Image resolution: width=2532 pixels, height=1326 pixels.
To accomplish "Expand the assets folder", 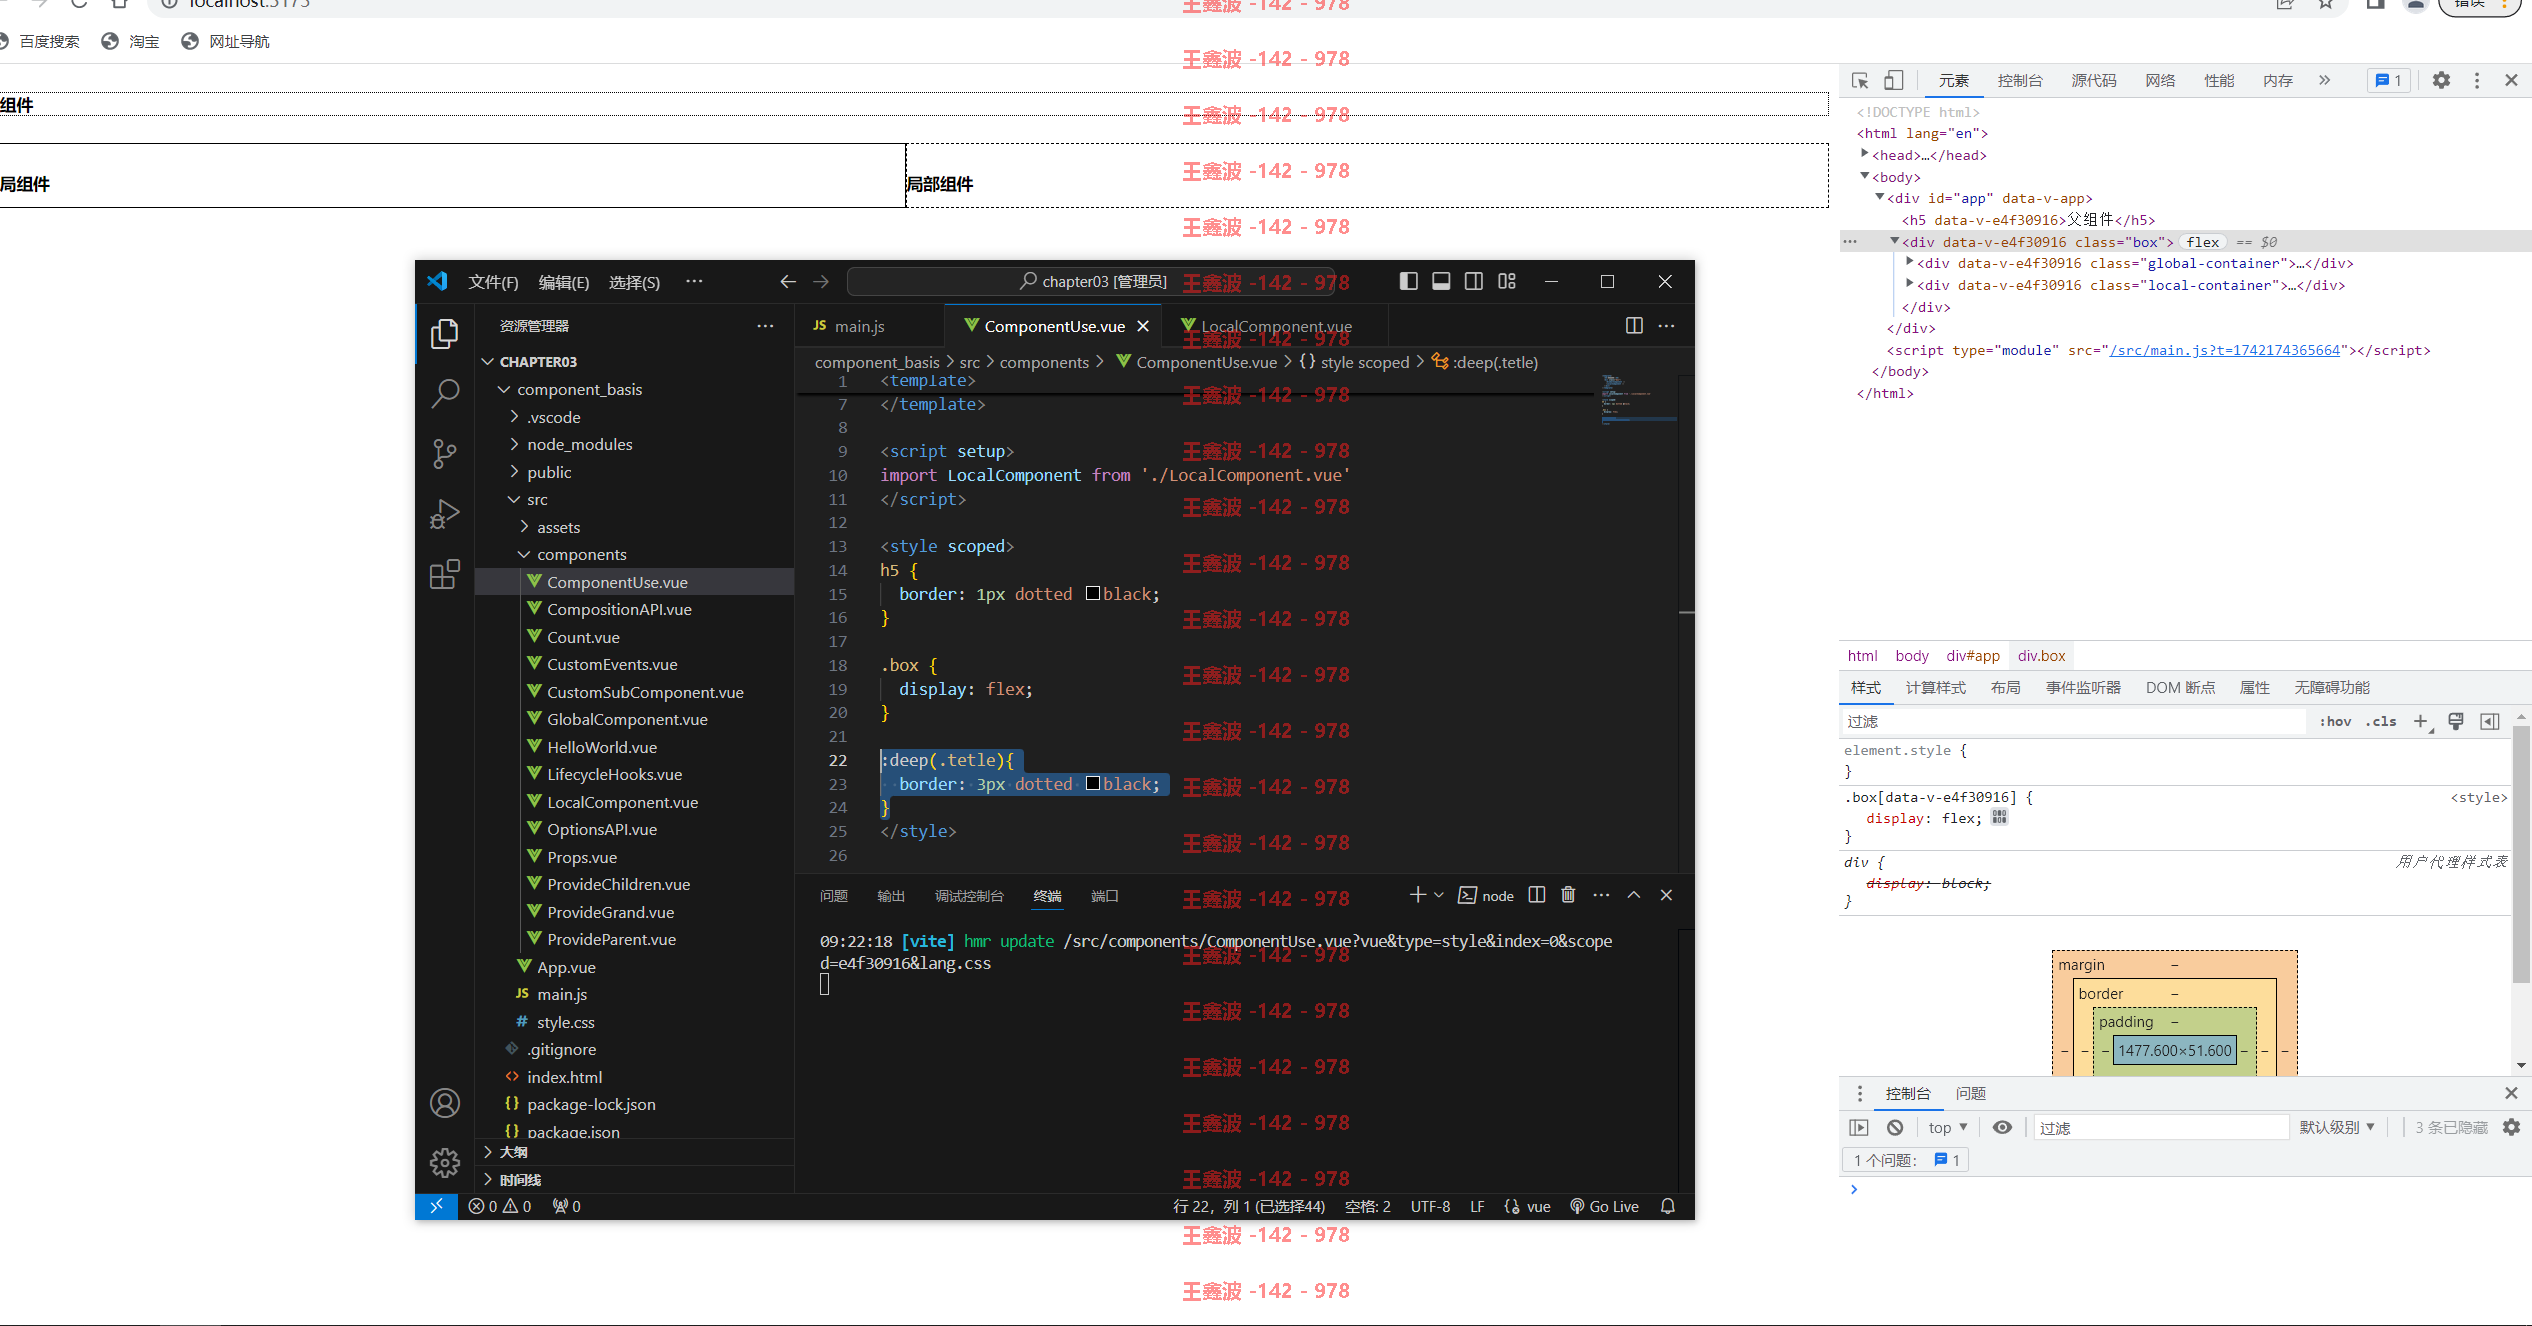I will click(524, 527).
